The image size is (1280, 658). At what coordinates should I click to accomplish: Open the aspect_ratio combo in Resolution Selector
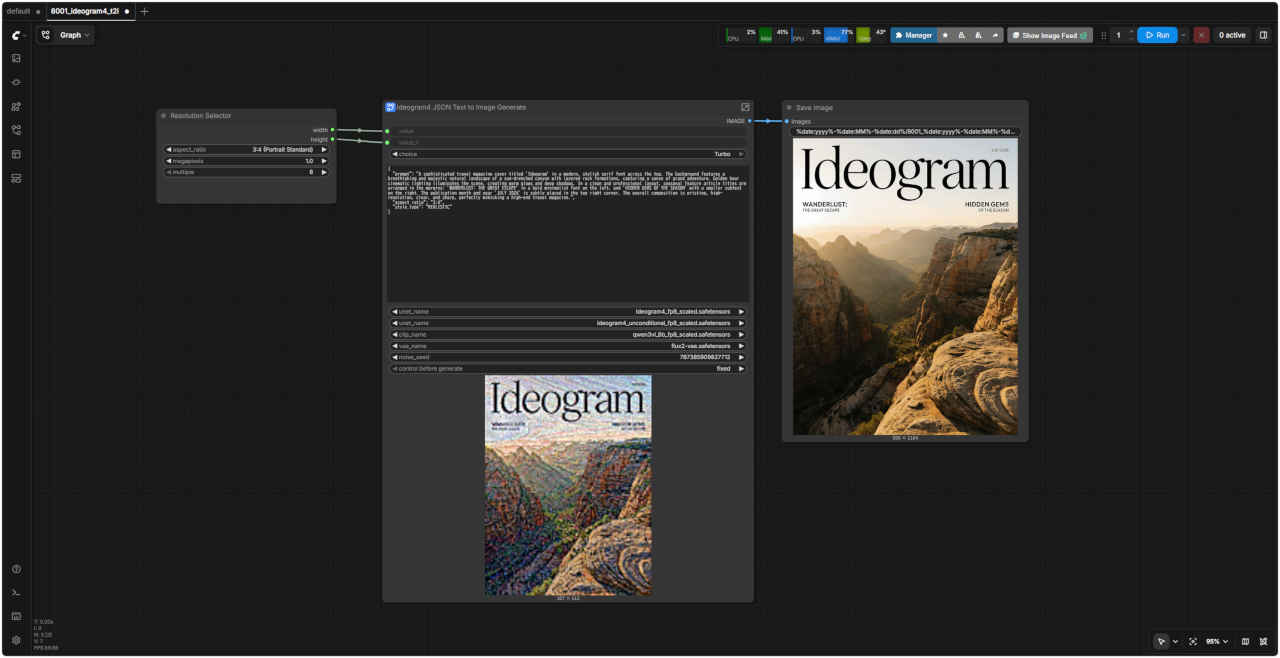tap(246, 149)
